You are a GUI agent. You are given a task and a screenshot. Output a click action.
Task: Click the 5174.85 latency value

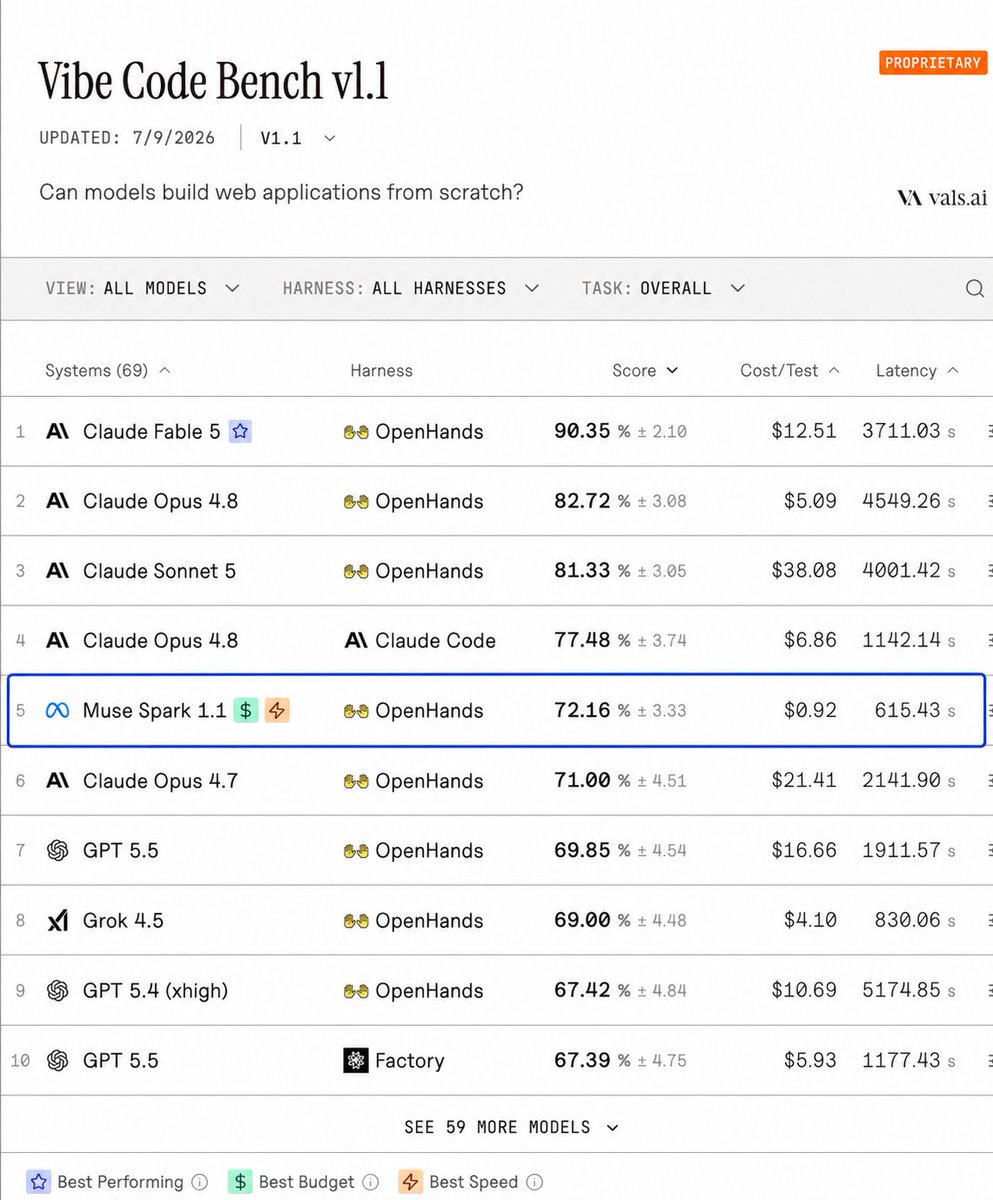(x=901, y=991)
